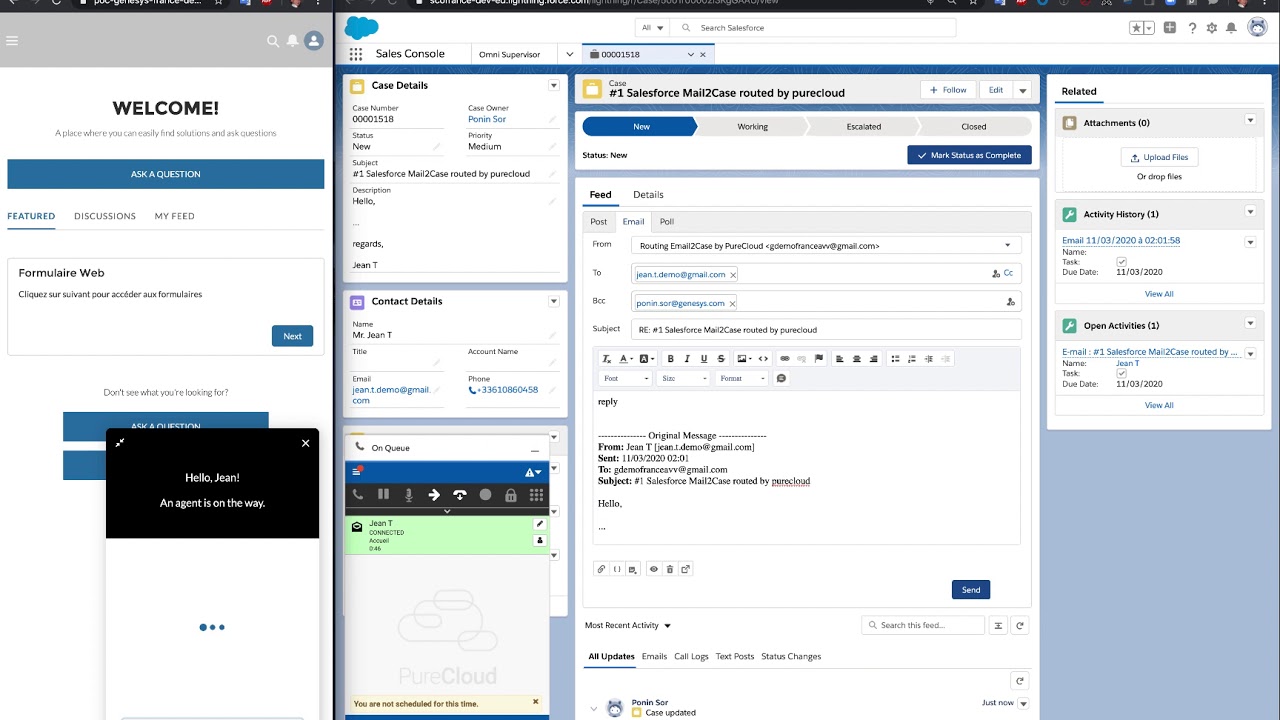The image size is (1280, 720).
Task: Click the Follow button
Action: [x=948, y=90]
